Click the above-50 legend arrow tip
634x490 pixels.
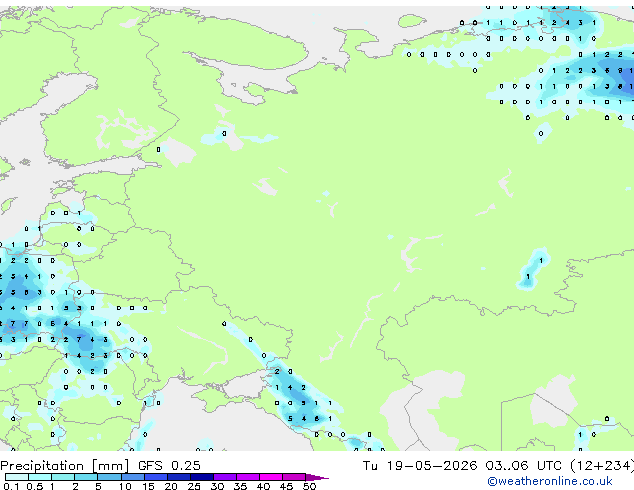coord(317,477)
